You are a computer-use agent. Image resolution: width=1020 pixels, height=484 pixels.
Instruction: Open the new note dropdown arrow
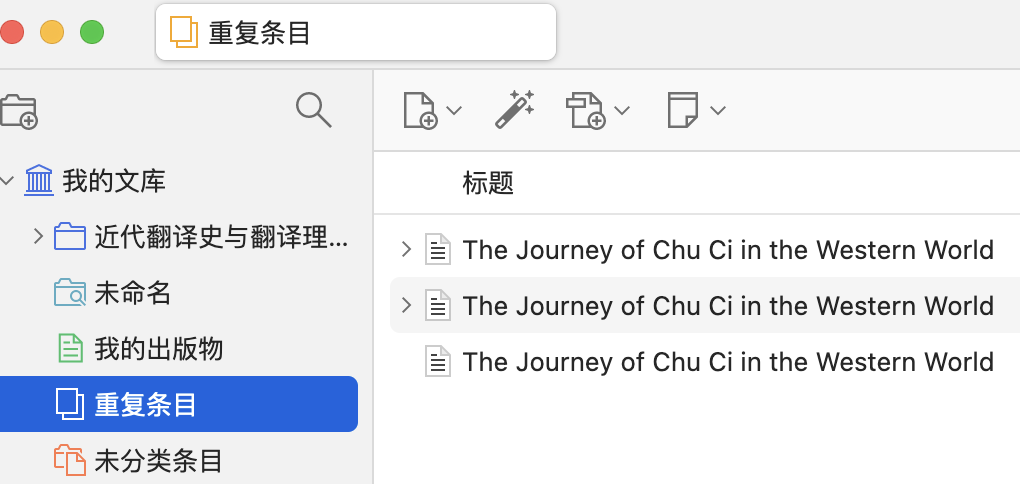coord(717,110)
